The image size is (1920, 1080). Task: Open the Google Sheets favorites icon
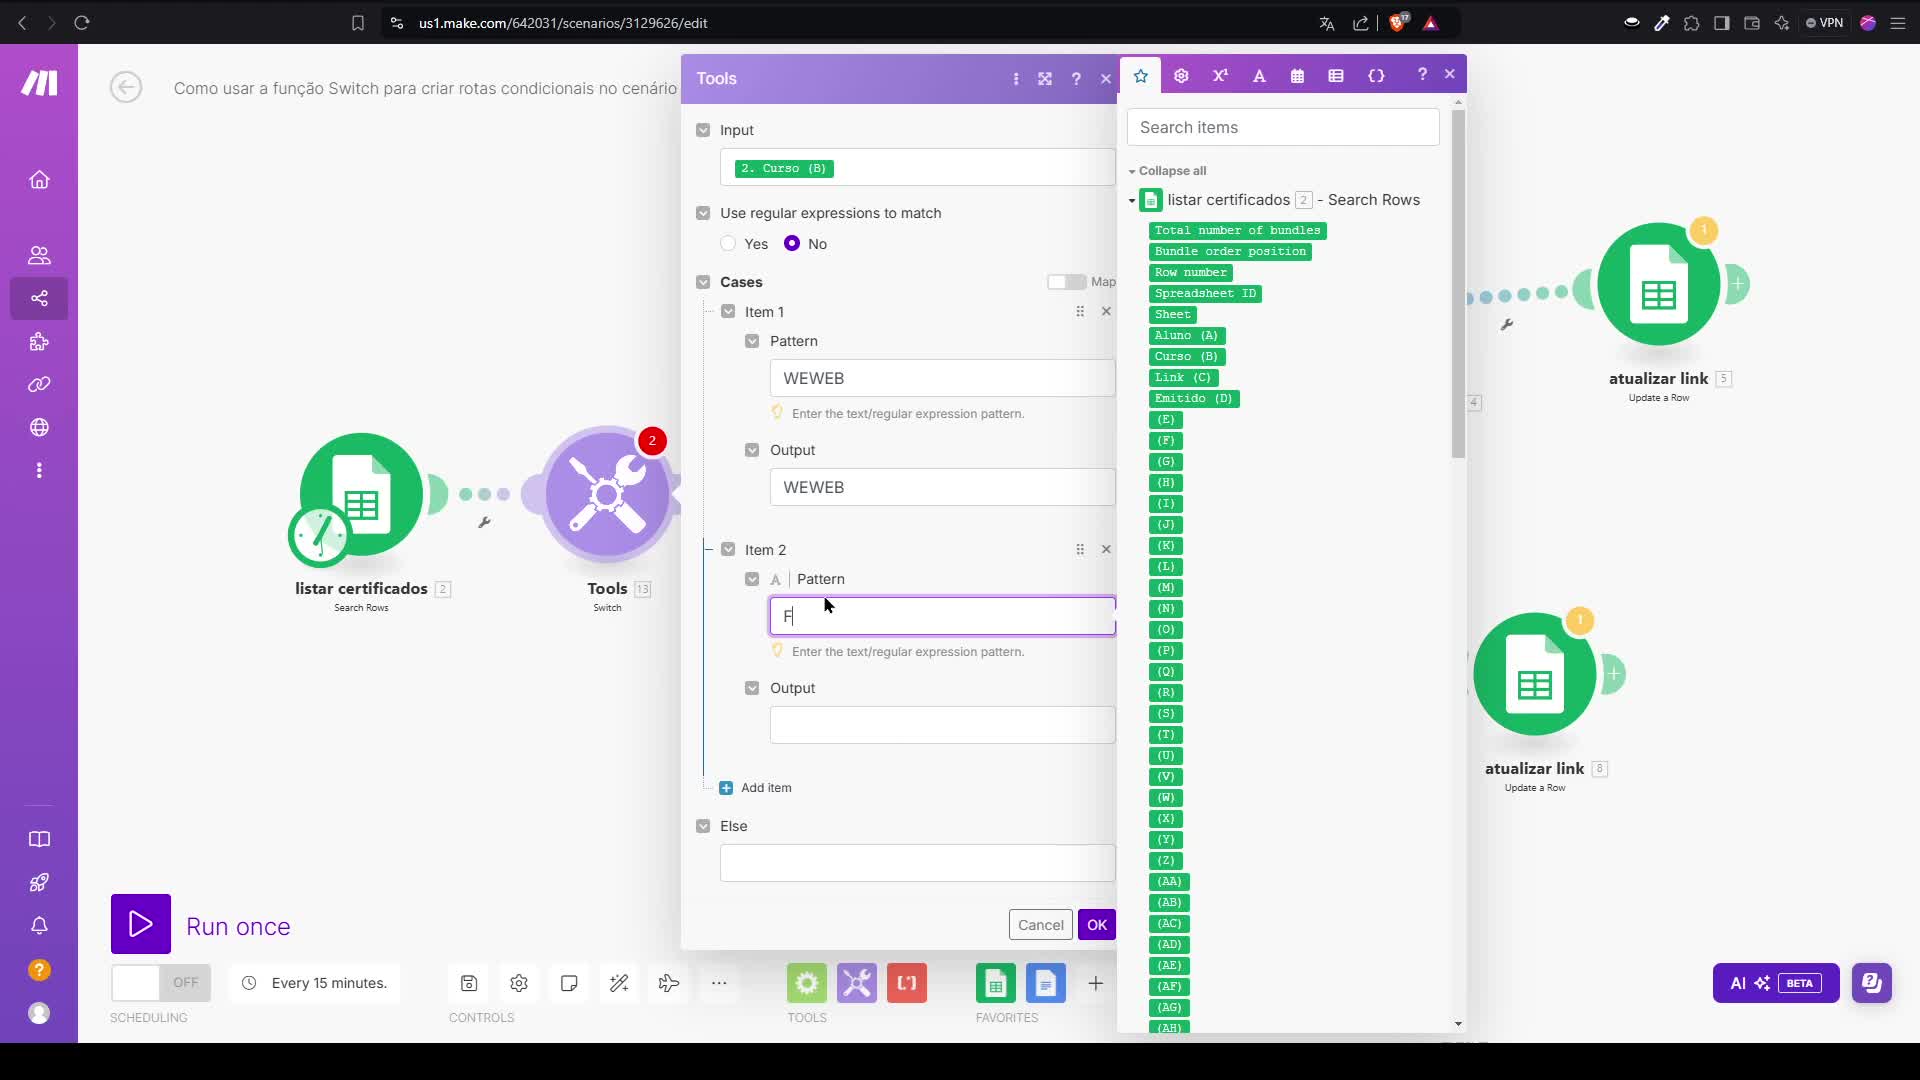(x=995, y=984)
